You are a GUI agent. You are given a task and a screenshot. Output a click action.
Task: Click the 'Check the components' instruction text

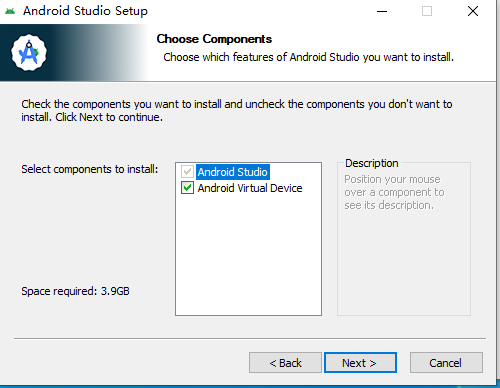tap(237, 111)
